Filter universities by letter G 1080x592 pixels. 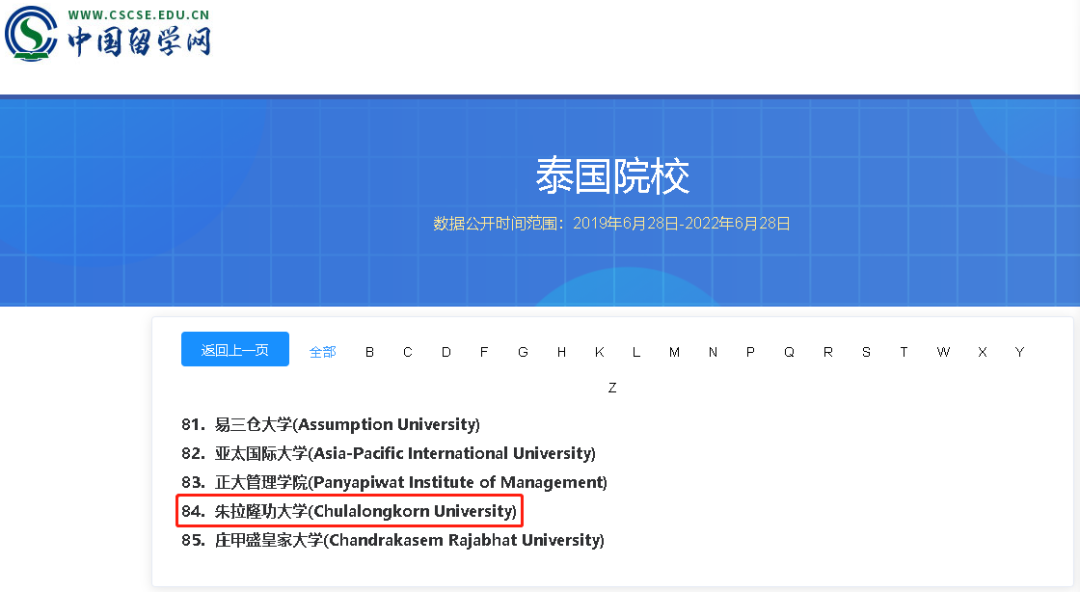point(523,352)
